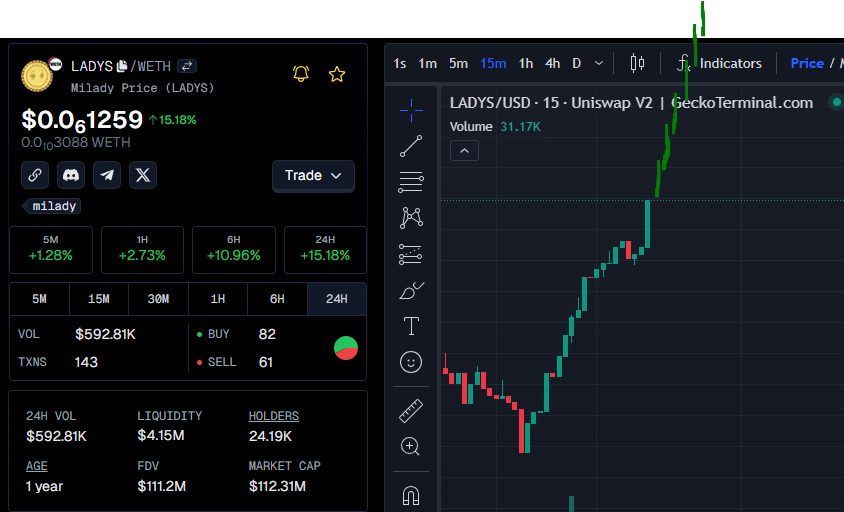
Task: Copy the LADYS token address icon
Action: (122, 66)
